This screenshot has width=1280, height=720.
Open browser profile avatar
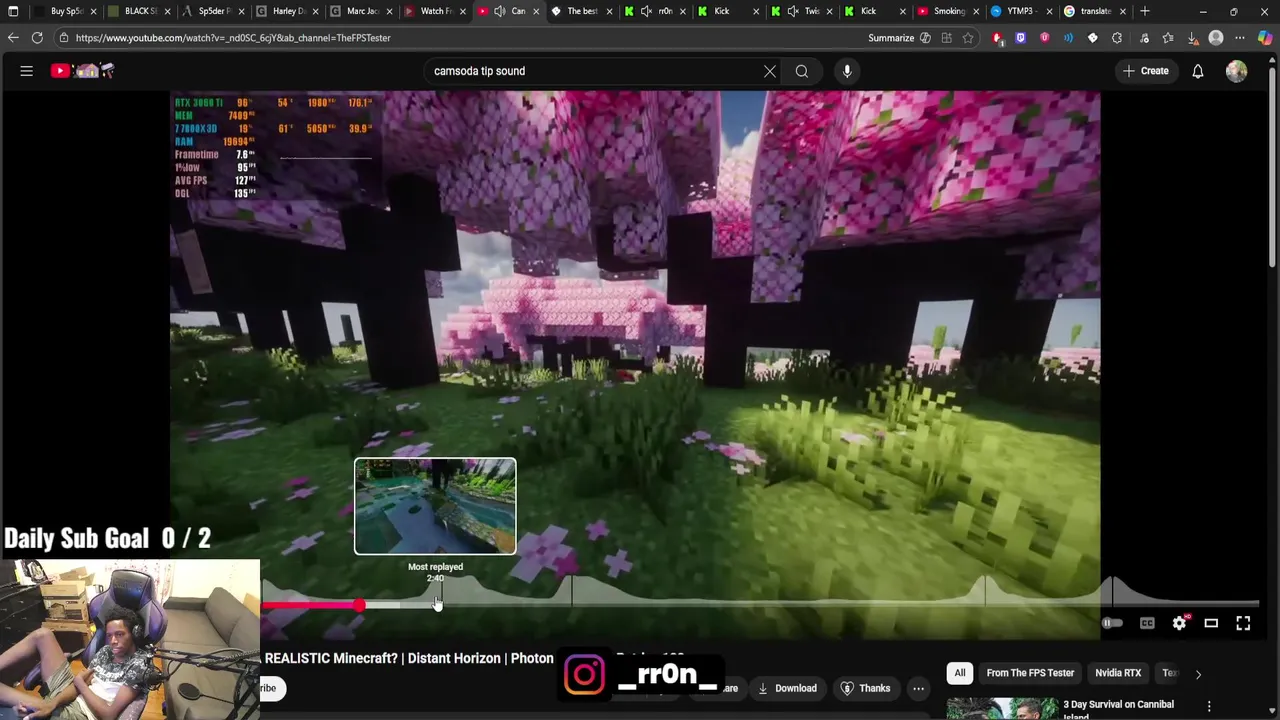[x=1216, y=38]
